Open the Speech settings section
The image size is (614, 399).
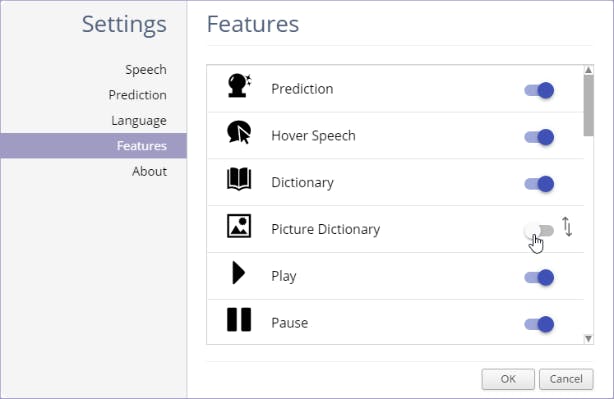[146, 70]
